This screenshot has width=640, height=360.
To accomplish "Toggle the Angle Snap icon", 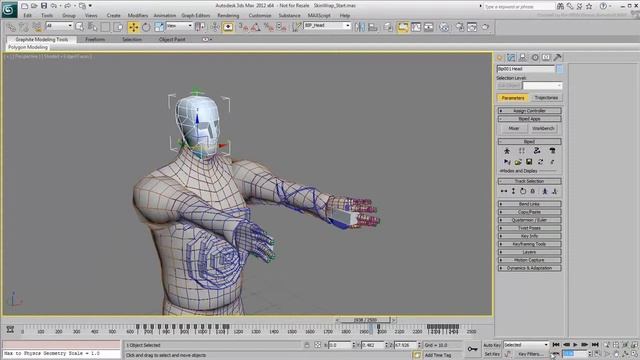I will 256,27.
